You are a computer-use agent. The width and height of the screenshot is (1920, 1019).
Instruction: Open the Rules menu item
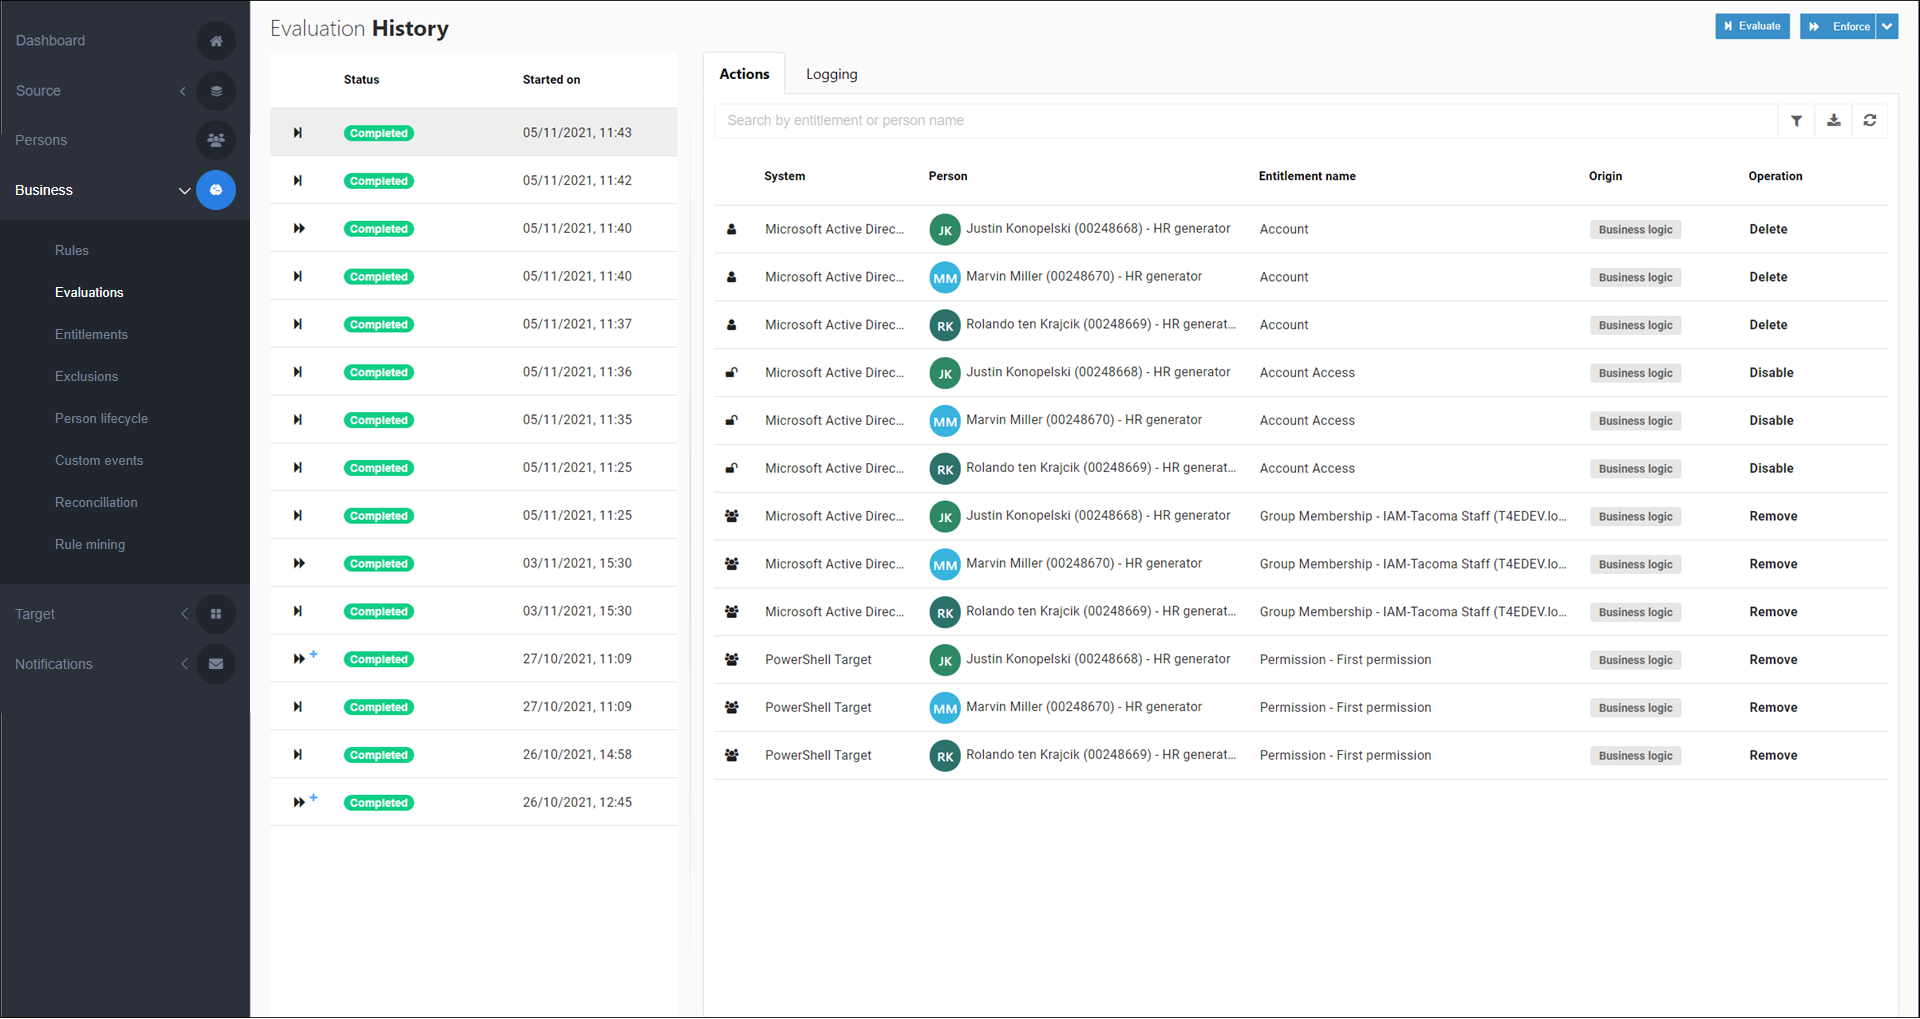pyautogui.click(x=72, y=251)
